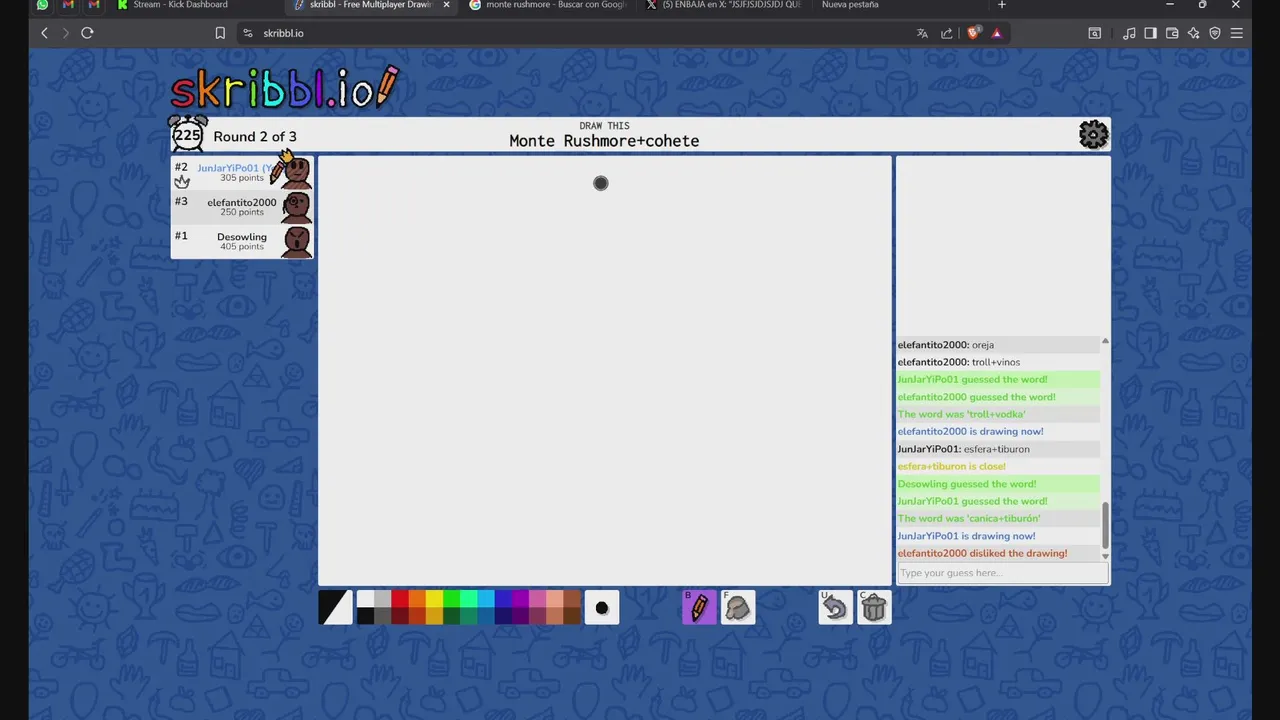Pick the black color
1280x720 pixels.
tap(365, 616)
